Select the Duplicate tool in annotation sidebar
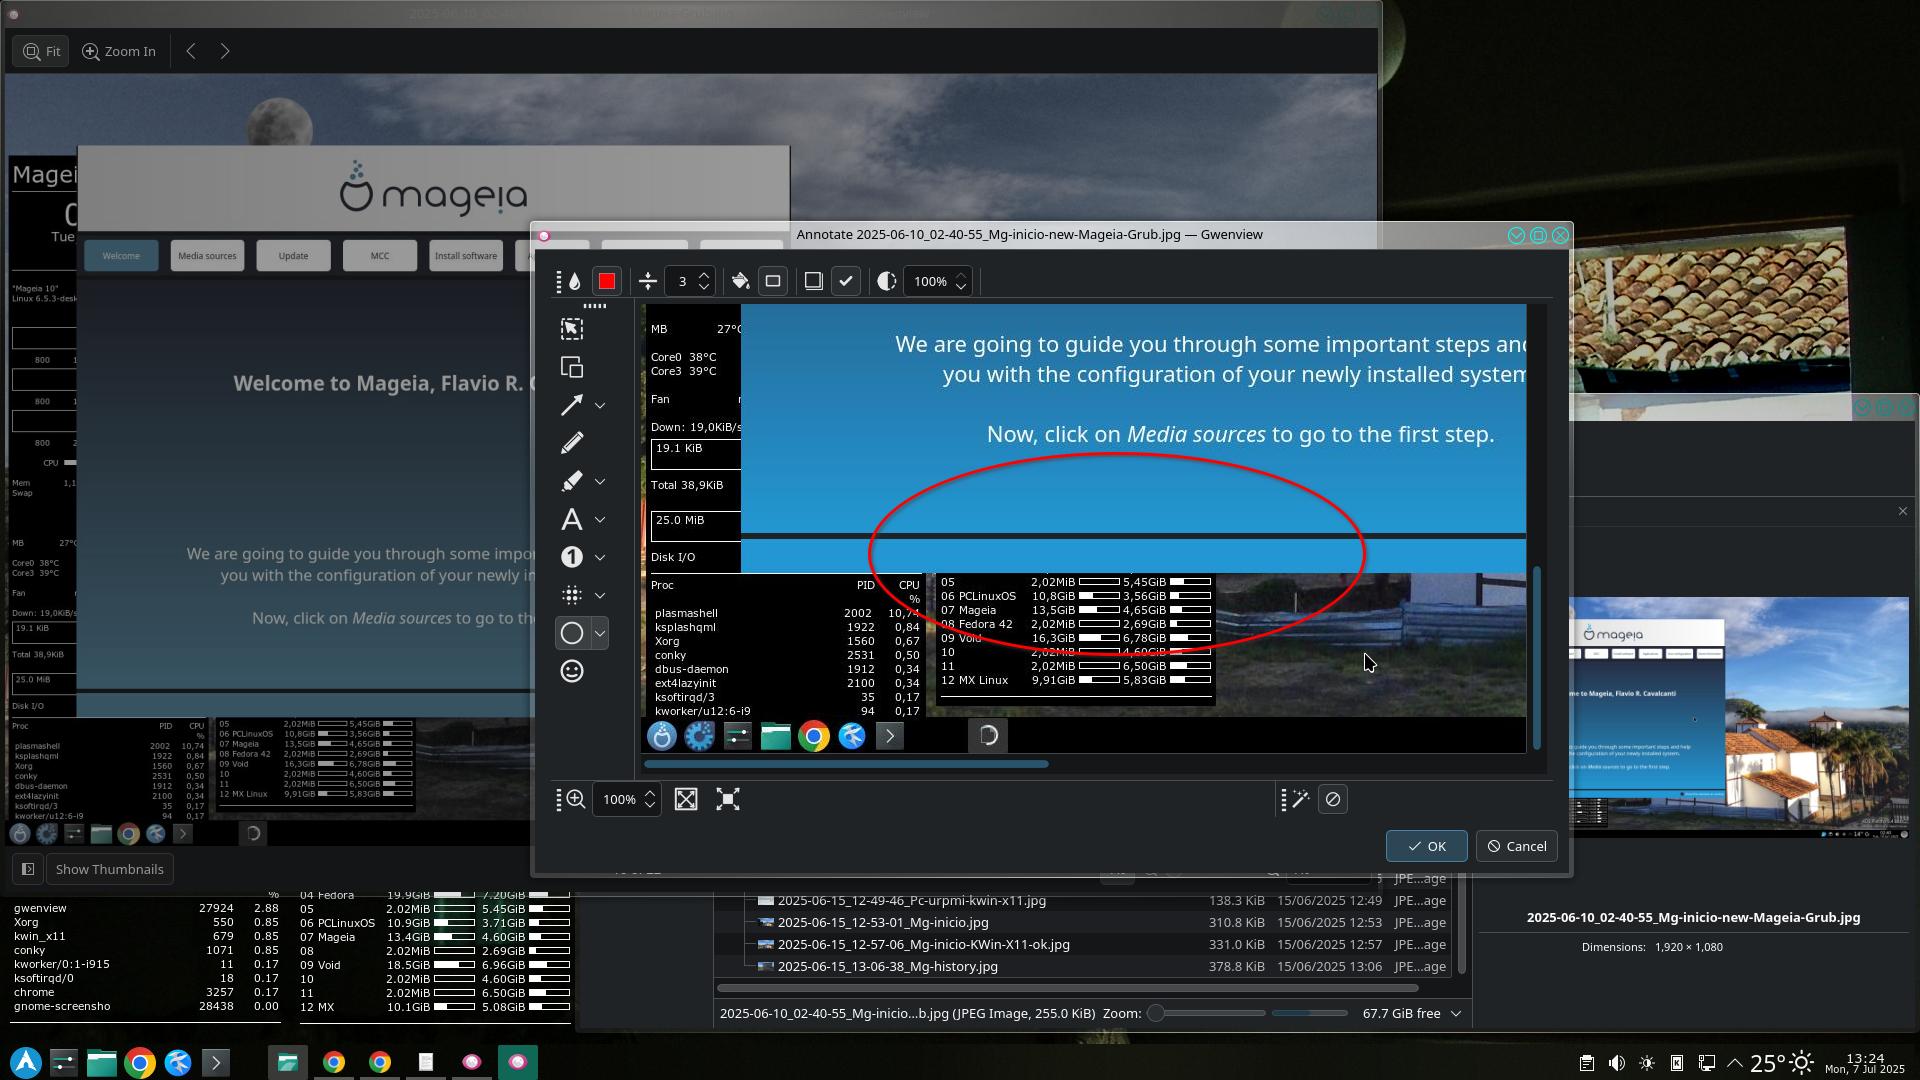The width and height of the screenshot is (1920, 1080). click(572, 367)
